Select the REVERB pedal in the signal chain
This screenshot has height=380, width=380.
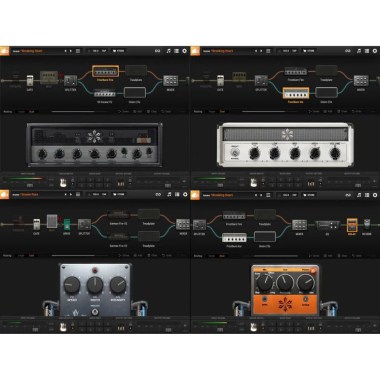click(367, 224)
